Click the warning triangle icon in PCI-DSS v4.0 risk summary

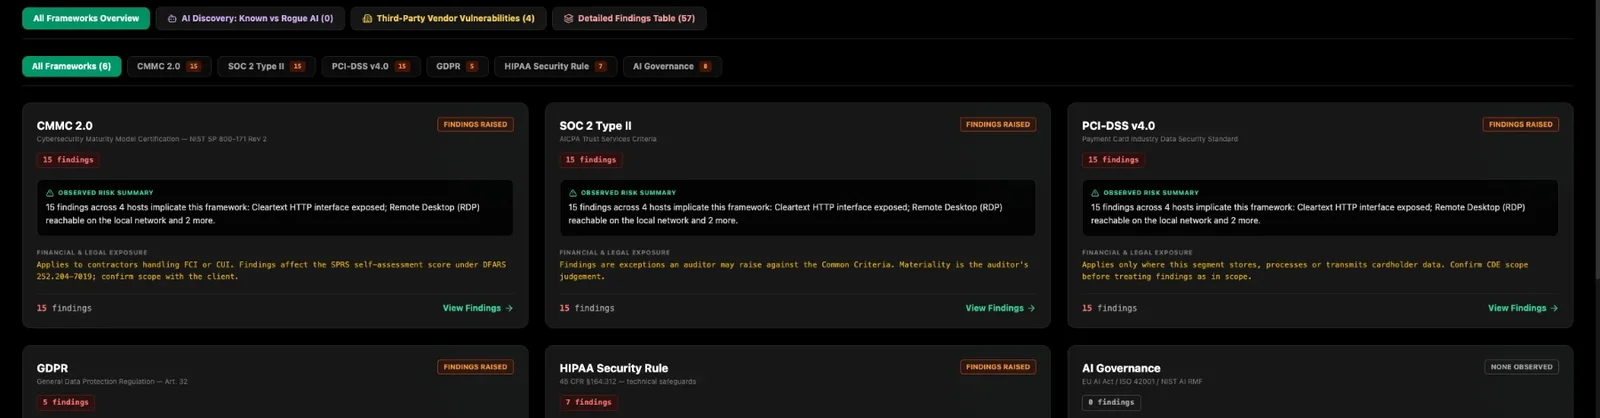[1095, 193]
